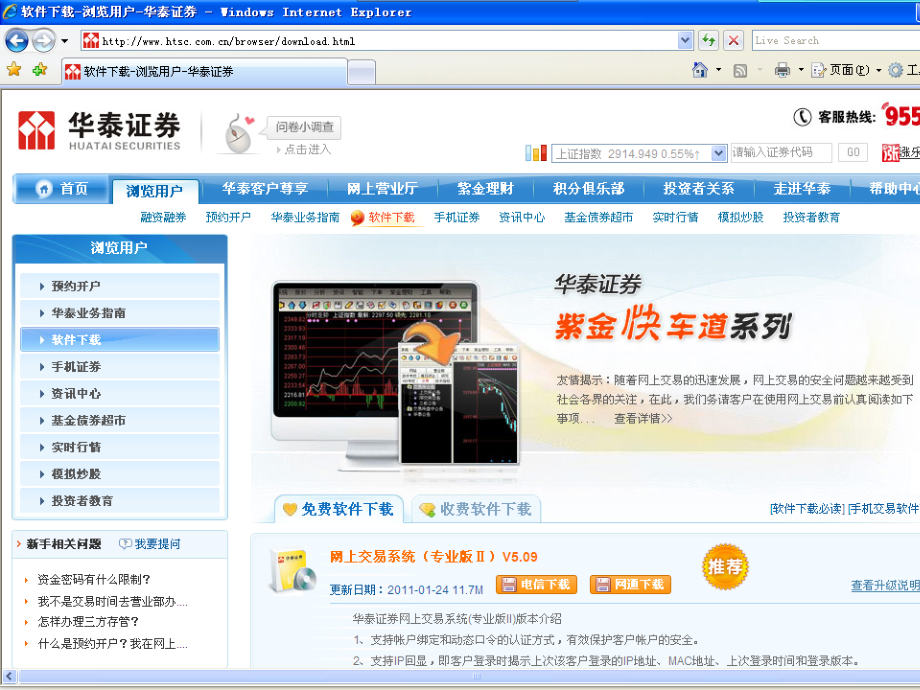920x690 pixels.
Task: Click the browser Forward arrow button
Action: coord(43,40)
